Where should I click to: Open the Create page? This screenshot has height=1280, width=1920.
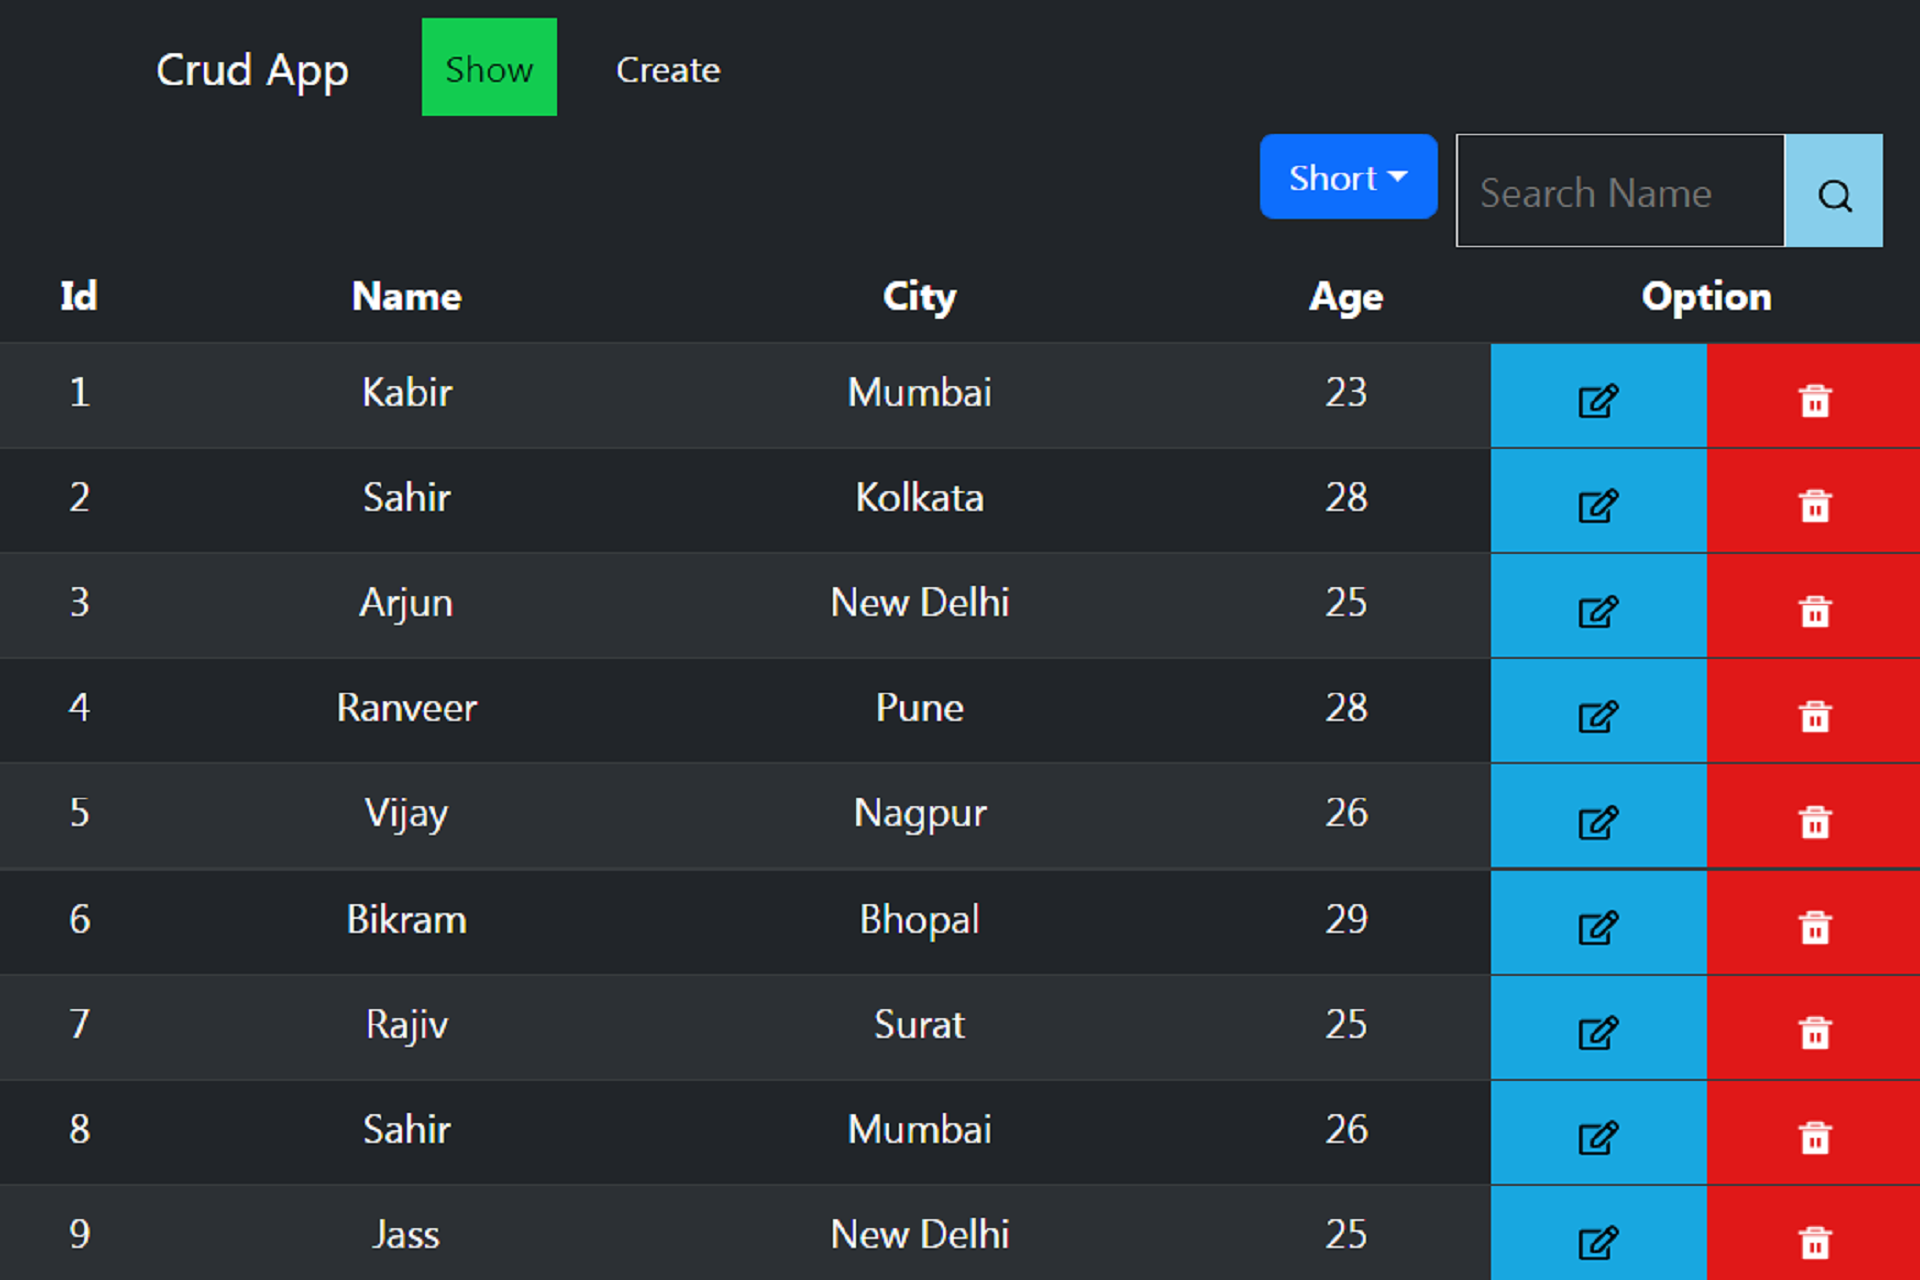[x=668, y=70]
